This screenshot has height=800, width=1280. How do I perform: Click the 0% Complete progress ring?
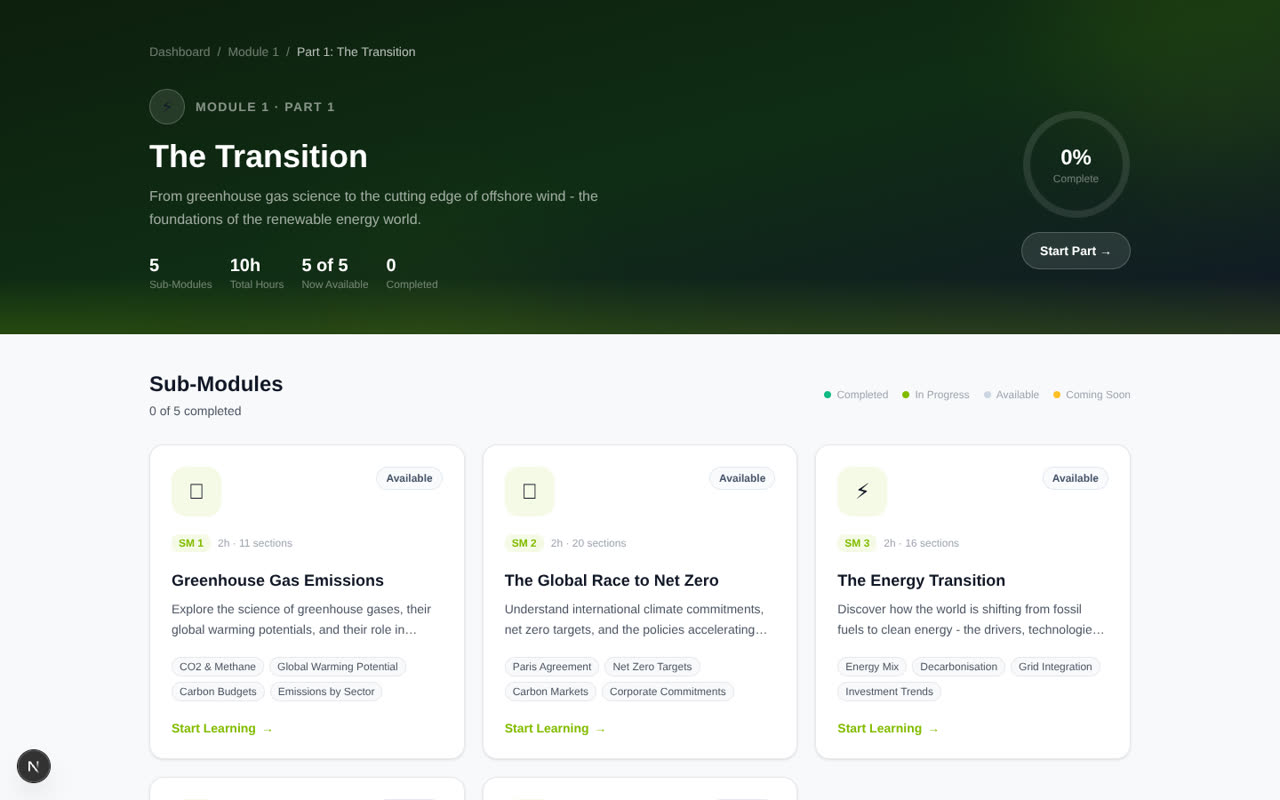[1076, 164]
